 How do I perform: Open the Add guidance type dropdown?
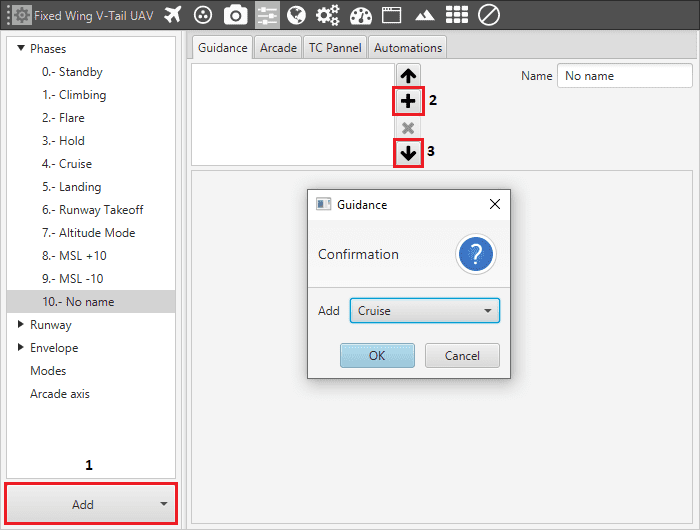(425, 310)
